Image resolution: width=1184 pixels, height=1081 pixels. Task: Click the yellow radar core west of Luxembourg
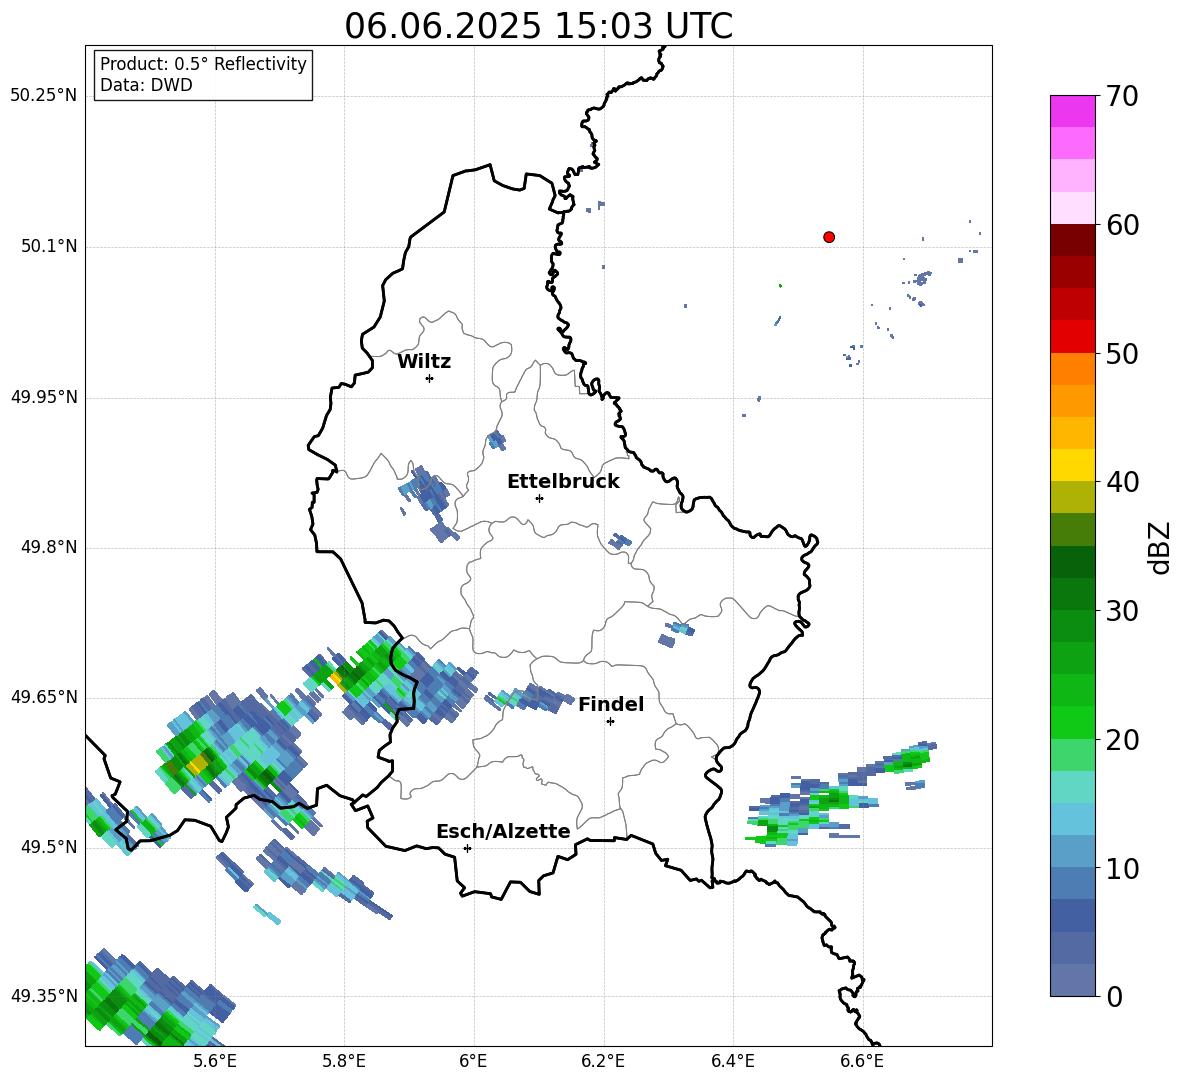[197, 765]
